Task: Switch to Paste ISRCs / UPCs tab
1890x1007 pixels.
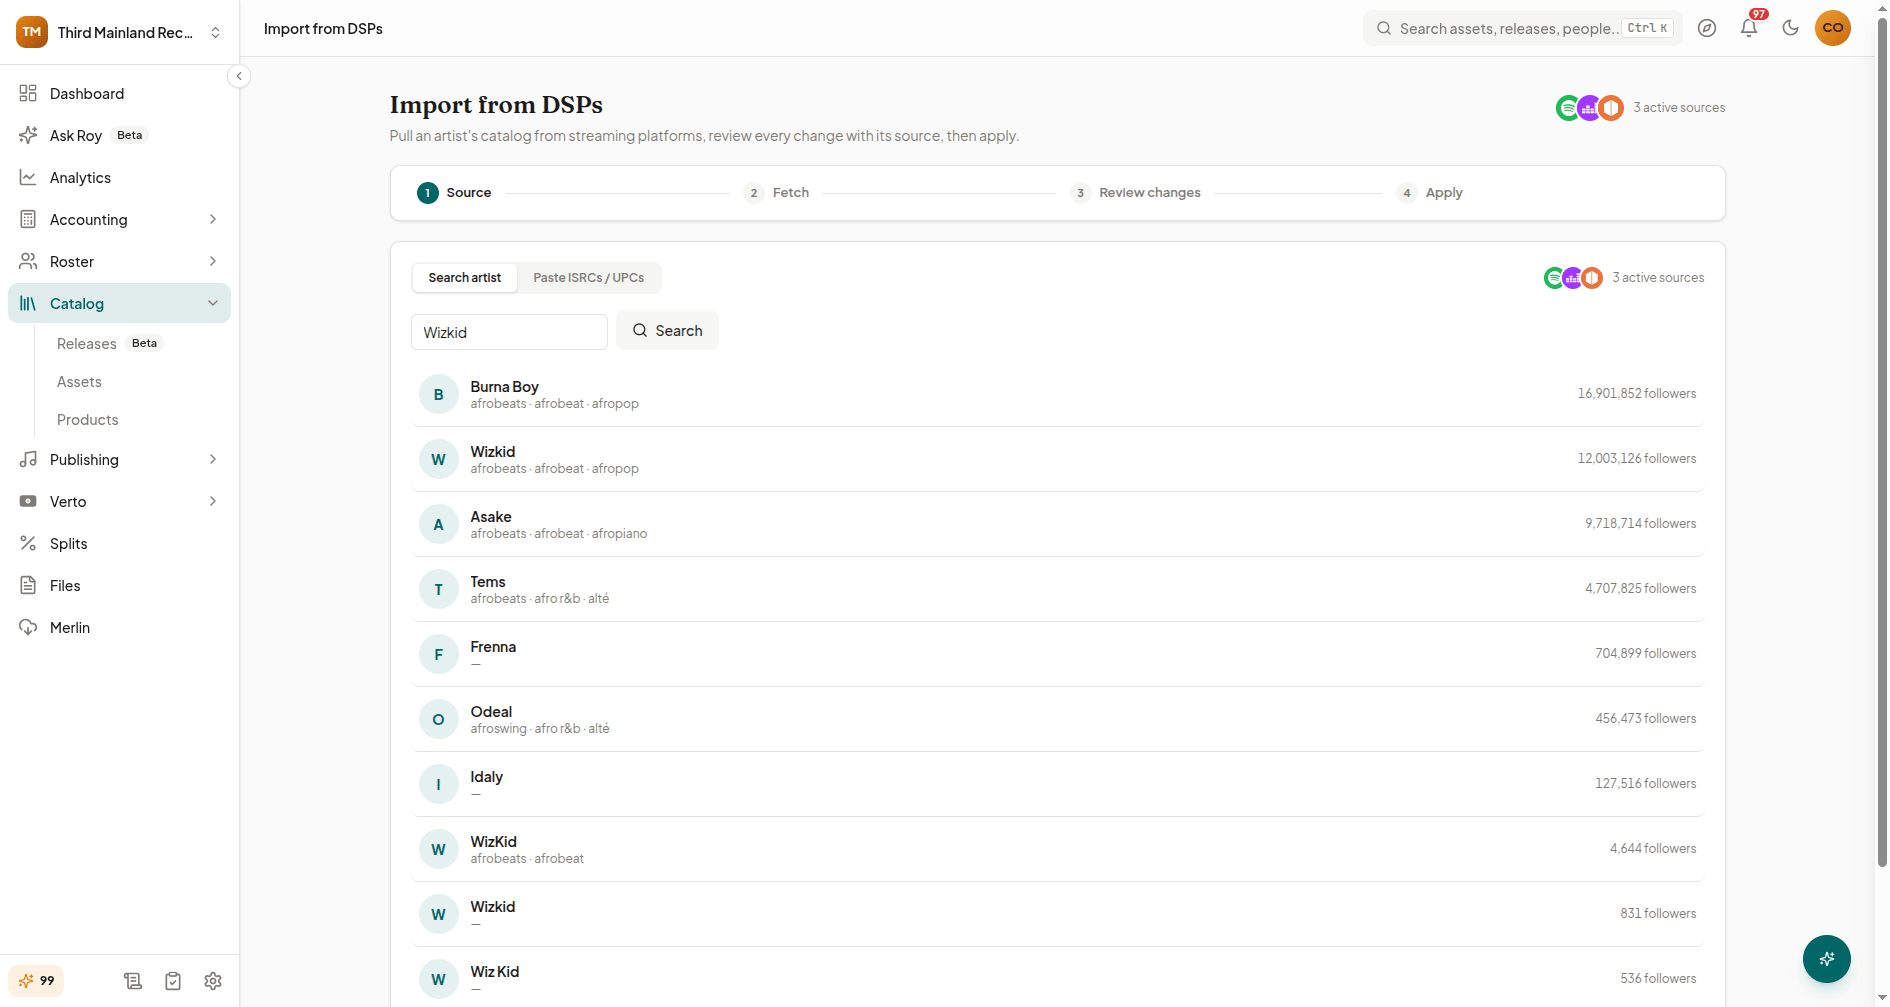Action: (589, 278)
